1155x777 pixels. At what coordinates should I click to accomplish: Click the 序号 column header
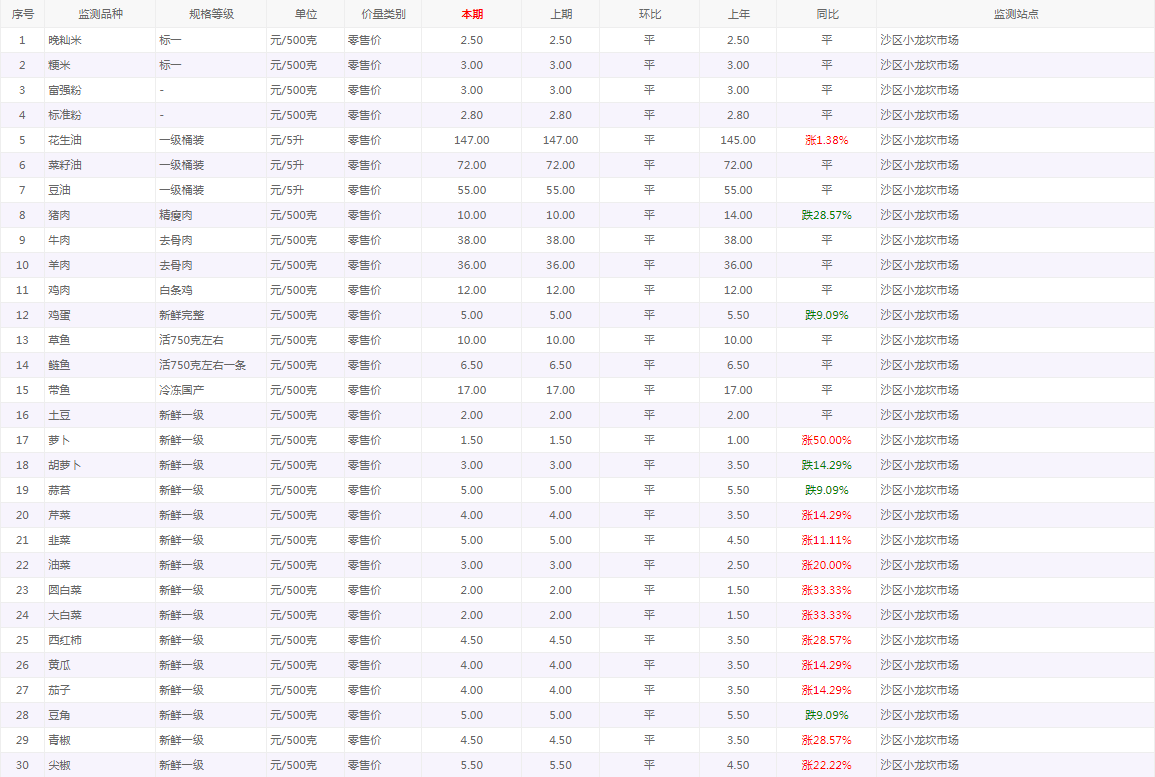tap(22, 14)
